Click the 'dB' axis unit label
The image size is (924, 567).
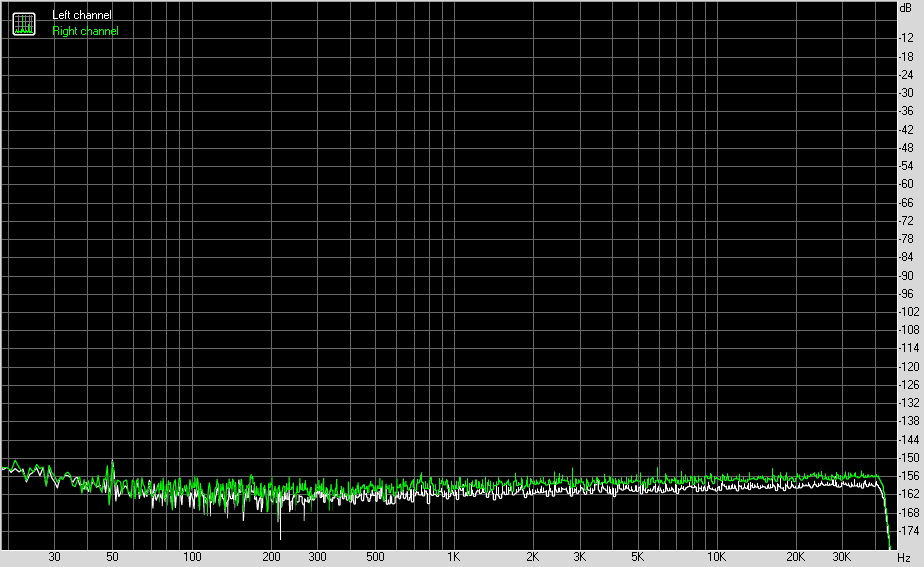click(x=906, y=8)
